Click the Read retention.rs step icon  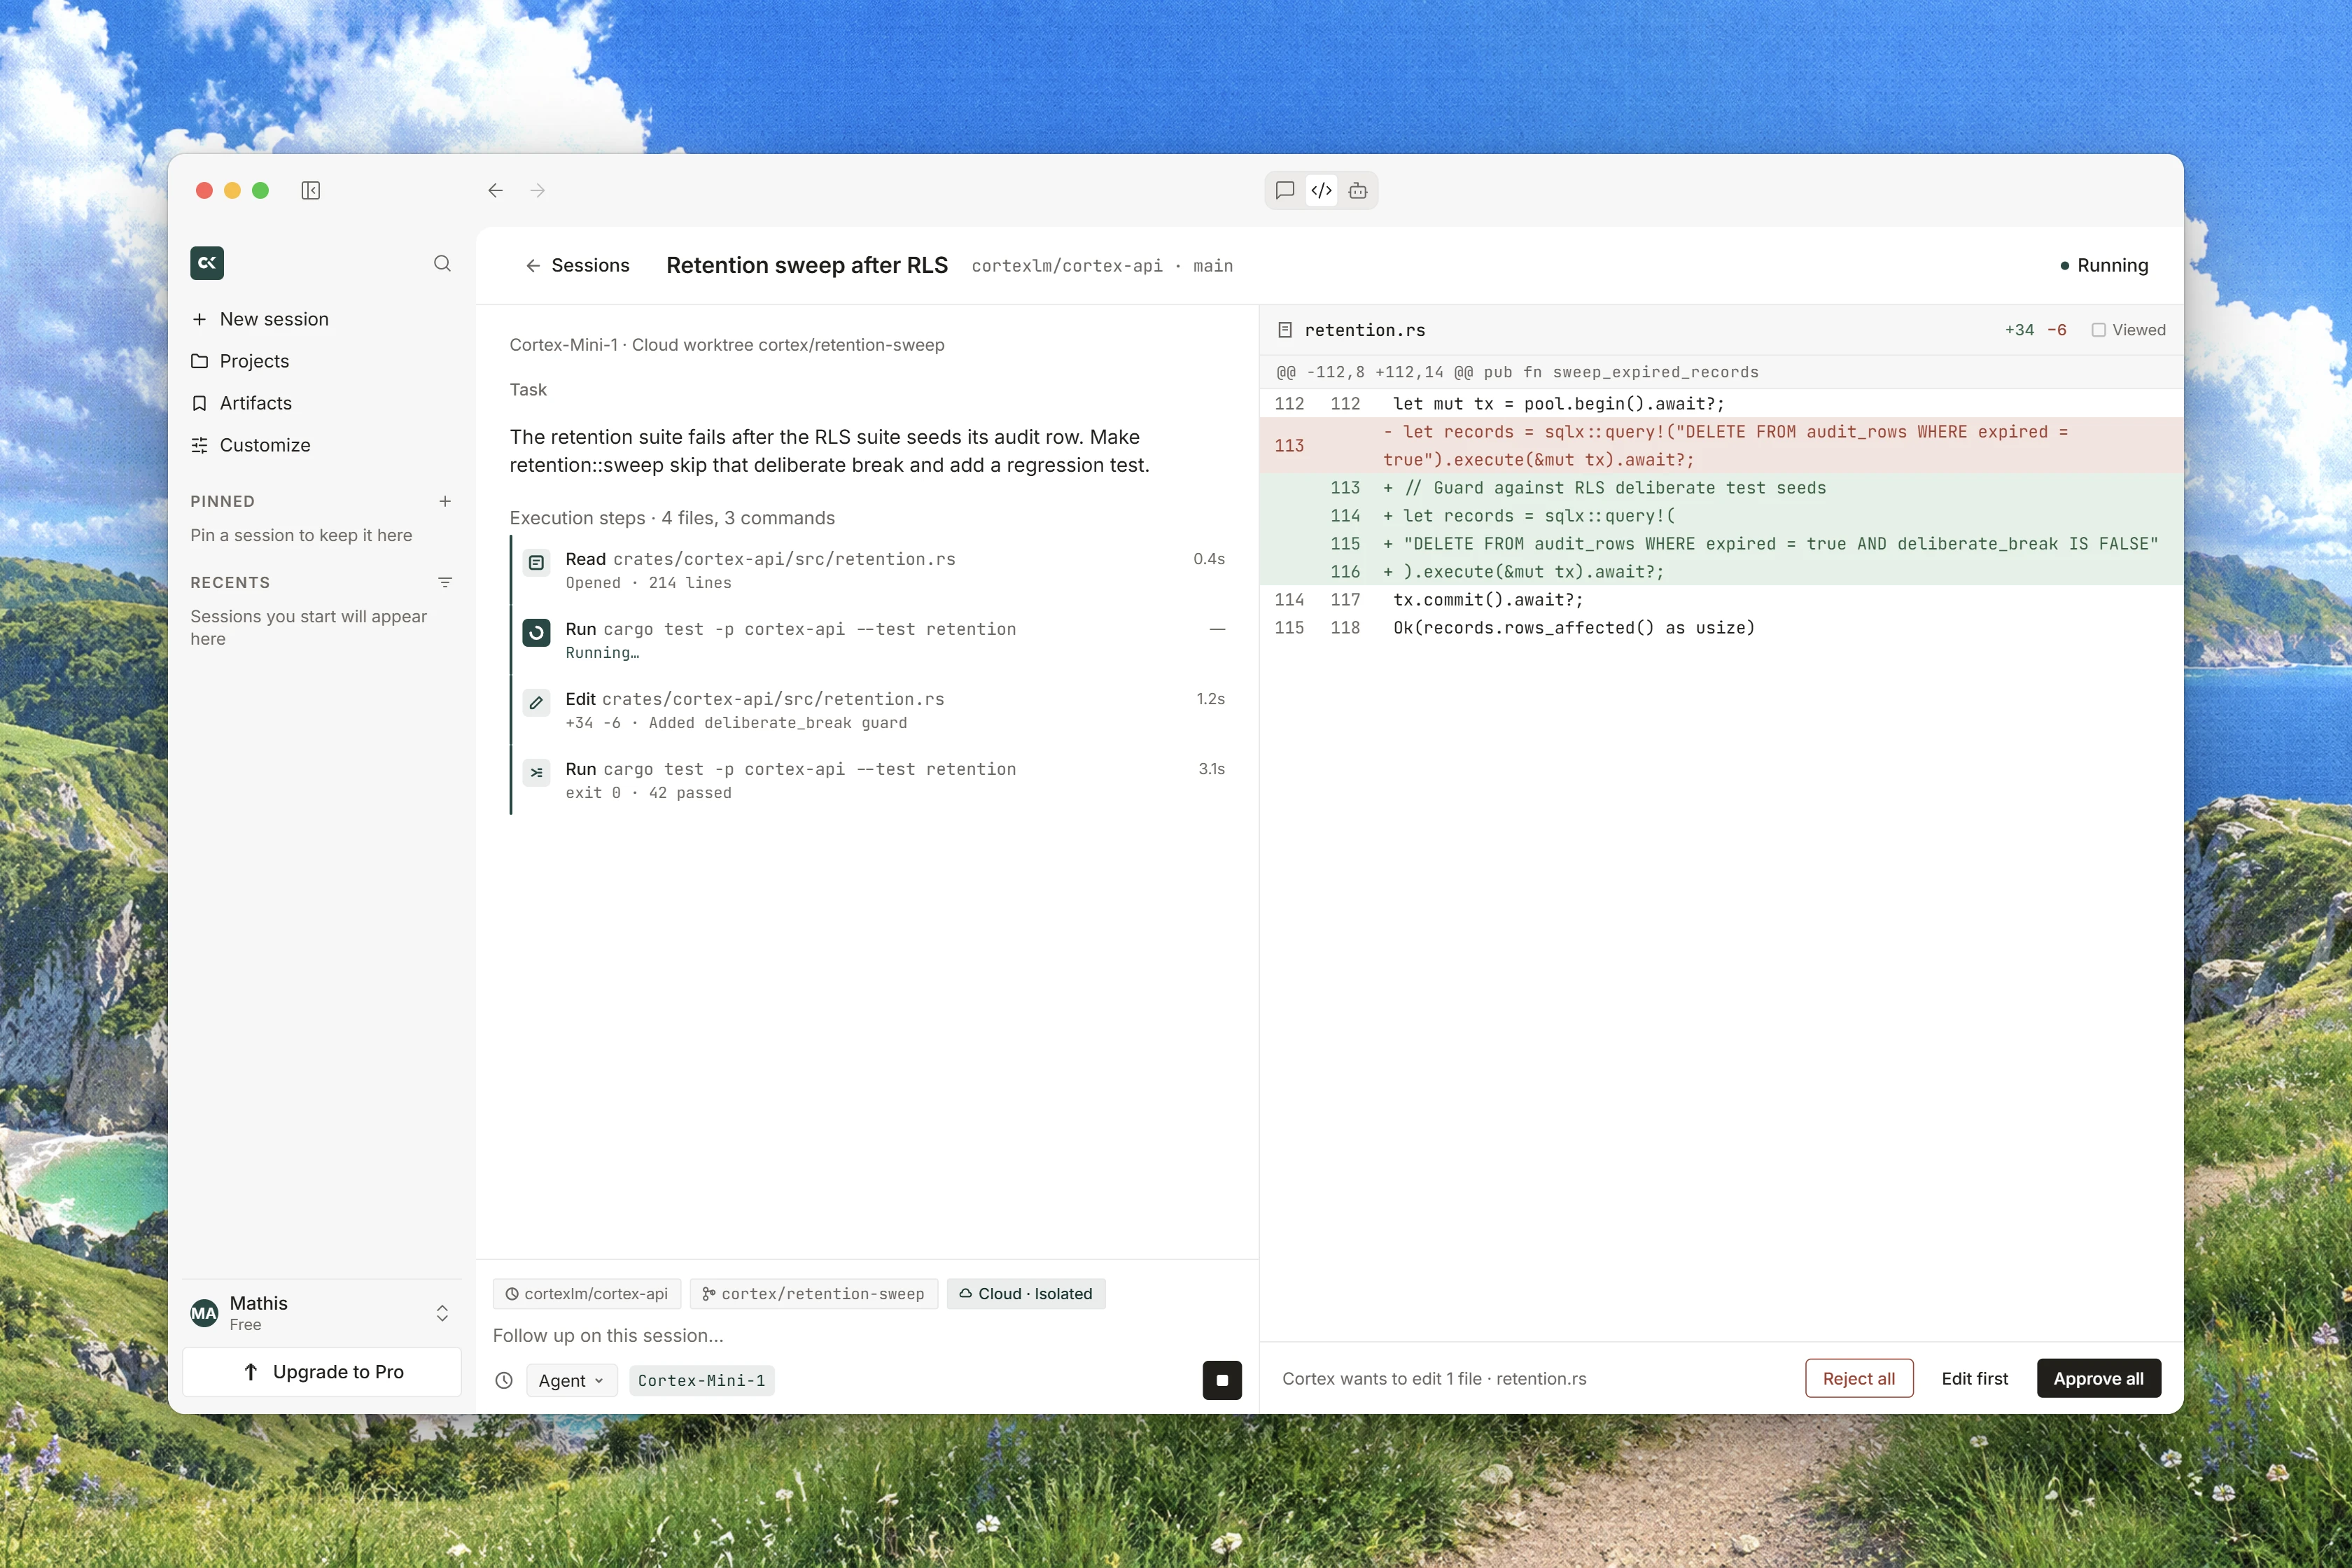pyautogui.click(x=536, y=563)
